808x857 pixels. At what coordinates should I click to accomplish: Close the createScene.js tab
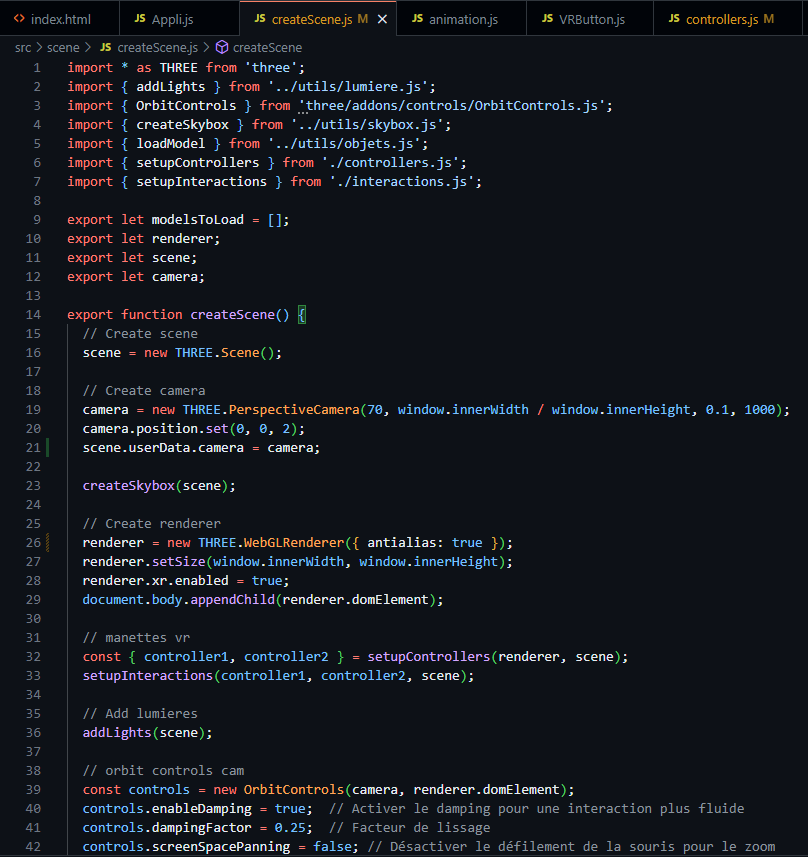[381, 19]
